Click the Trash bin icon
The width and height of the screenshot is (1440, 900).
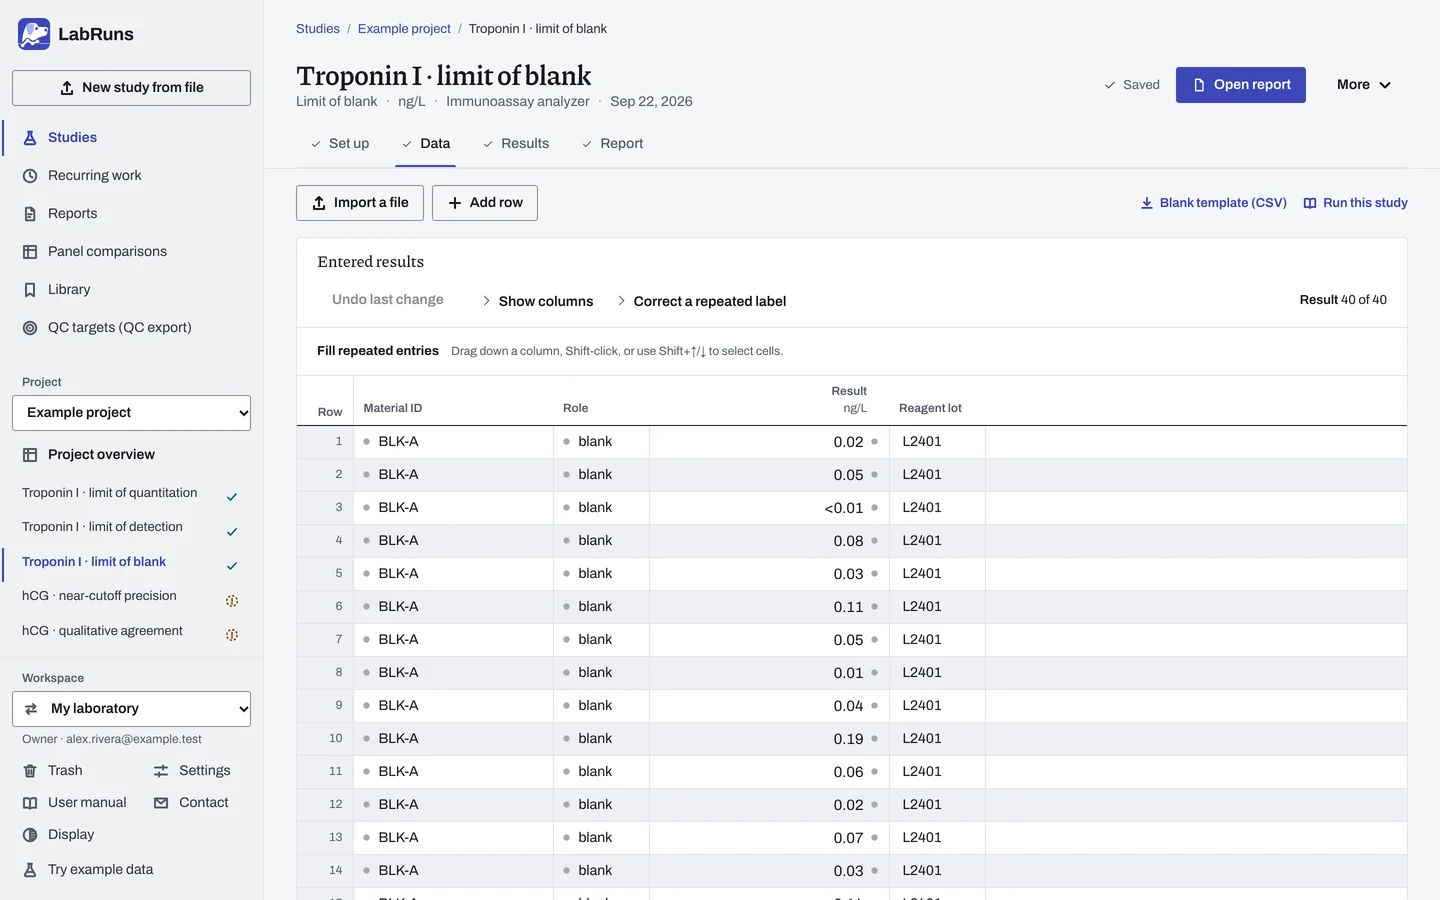click(30, 771)
